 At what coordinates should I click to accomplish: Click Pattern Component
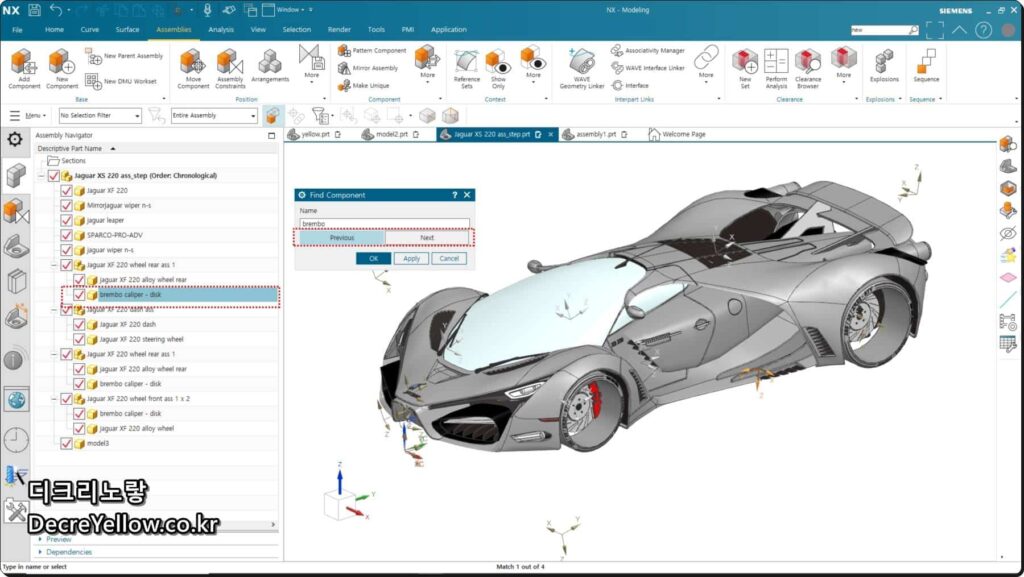pos(372,51)
